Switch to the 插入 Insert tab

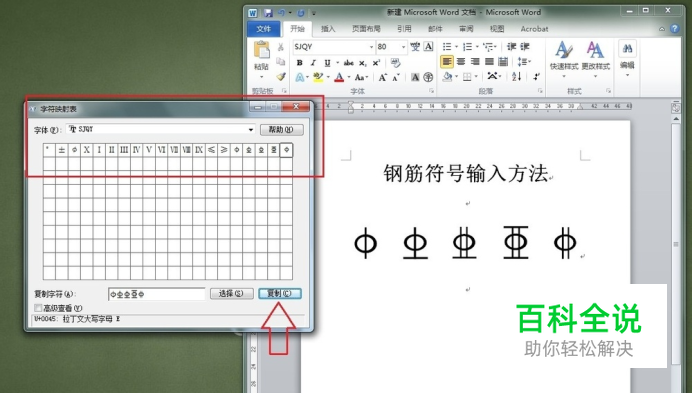(328, 29)
